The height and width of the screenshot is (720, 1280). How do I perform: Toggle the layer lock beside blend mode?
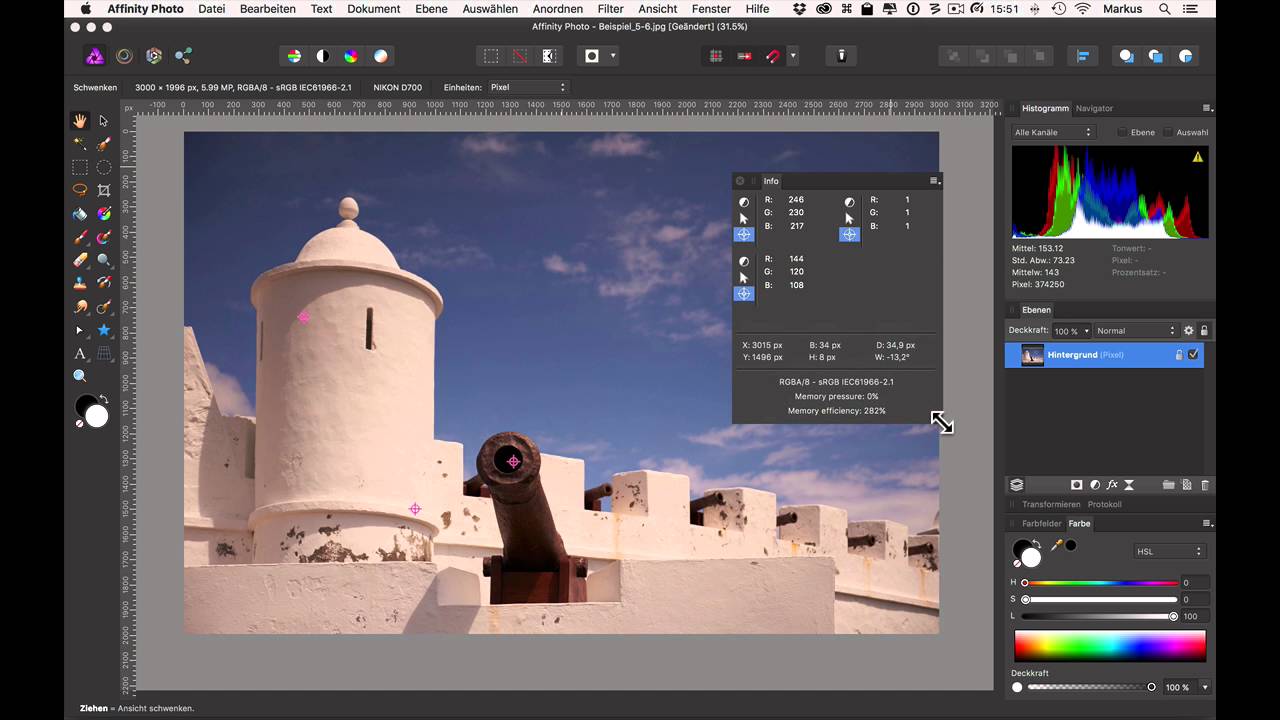1204,330
